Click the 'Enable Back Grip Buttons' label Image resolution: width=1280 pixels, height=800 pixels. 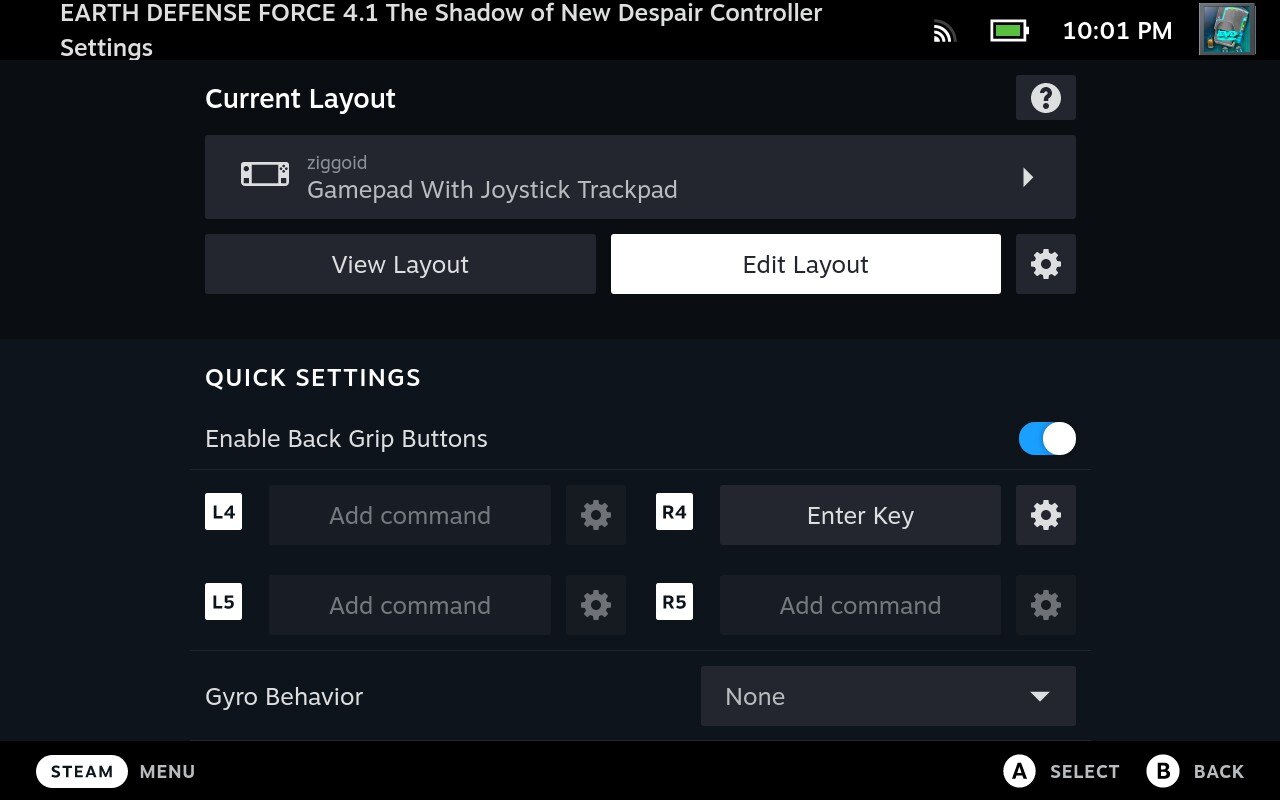click(x=346, y=439)
